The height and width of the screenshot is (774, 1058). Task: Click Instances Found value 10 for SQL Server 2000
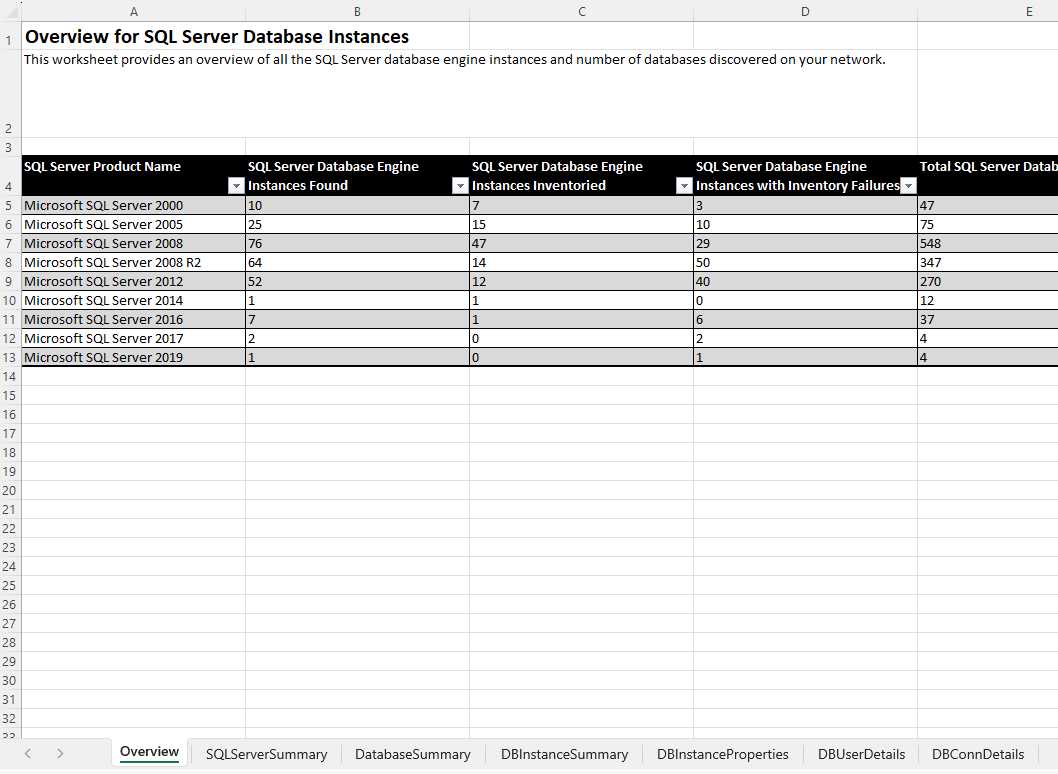(x=358, y=205)
